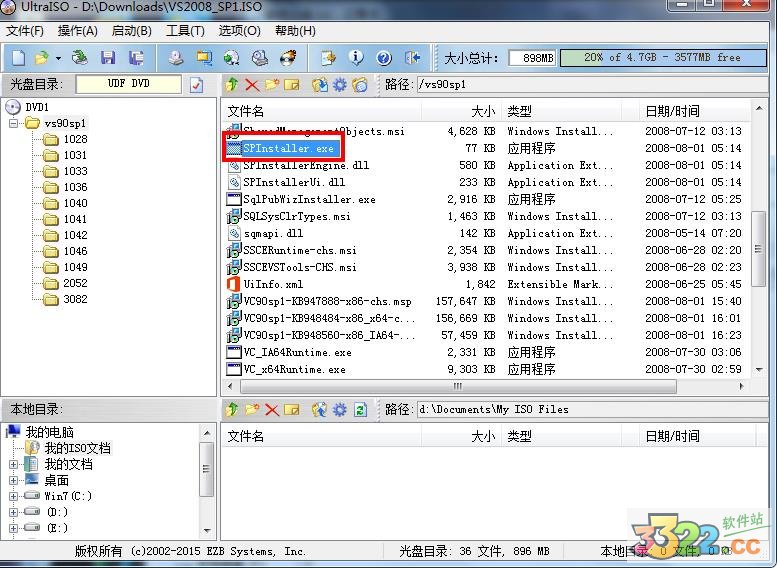The width and height of the screenshot is (777, 568).
Task: Open the 工具(T) menu
Action: [x=184, y=31]
